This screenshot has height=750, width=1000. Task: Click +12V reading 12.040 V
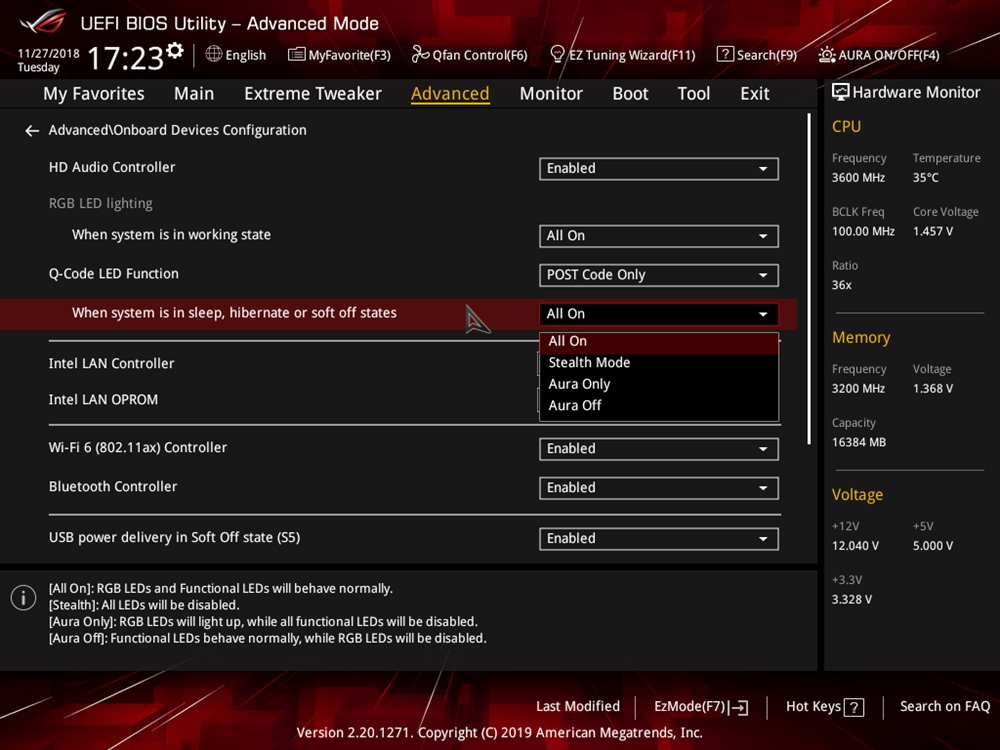855,546
